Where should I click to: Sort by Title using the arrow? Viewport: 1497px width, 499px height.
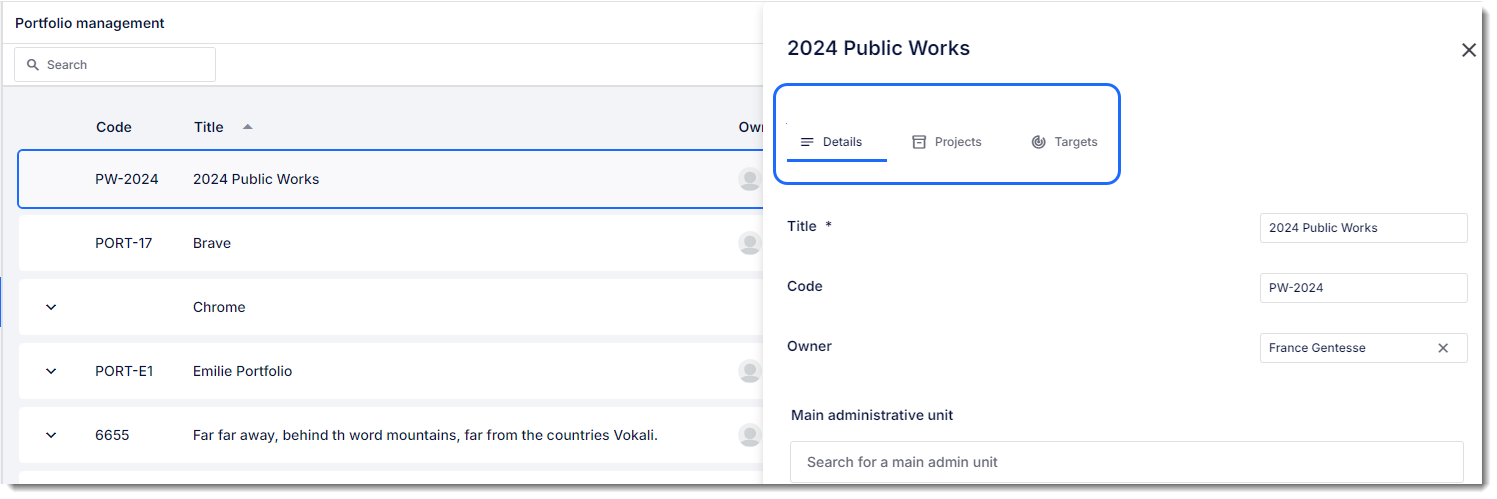248,127
